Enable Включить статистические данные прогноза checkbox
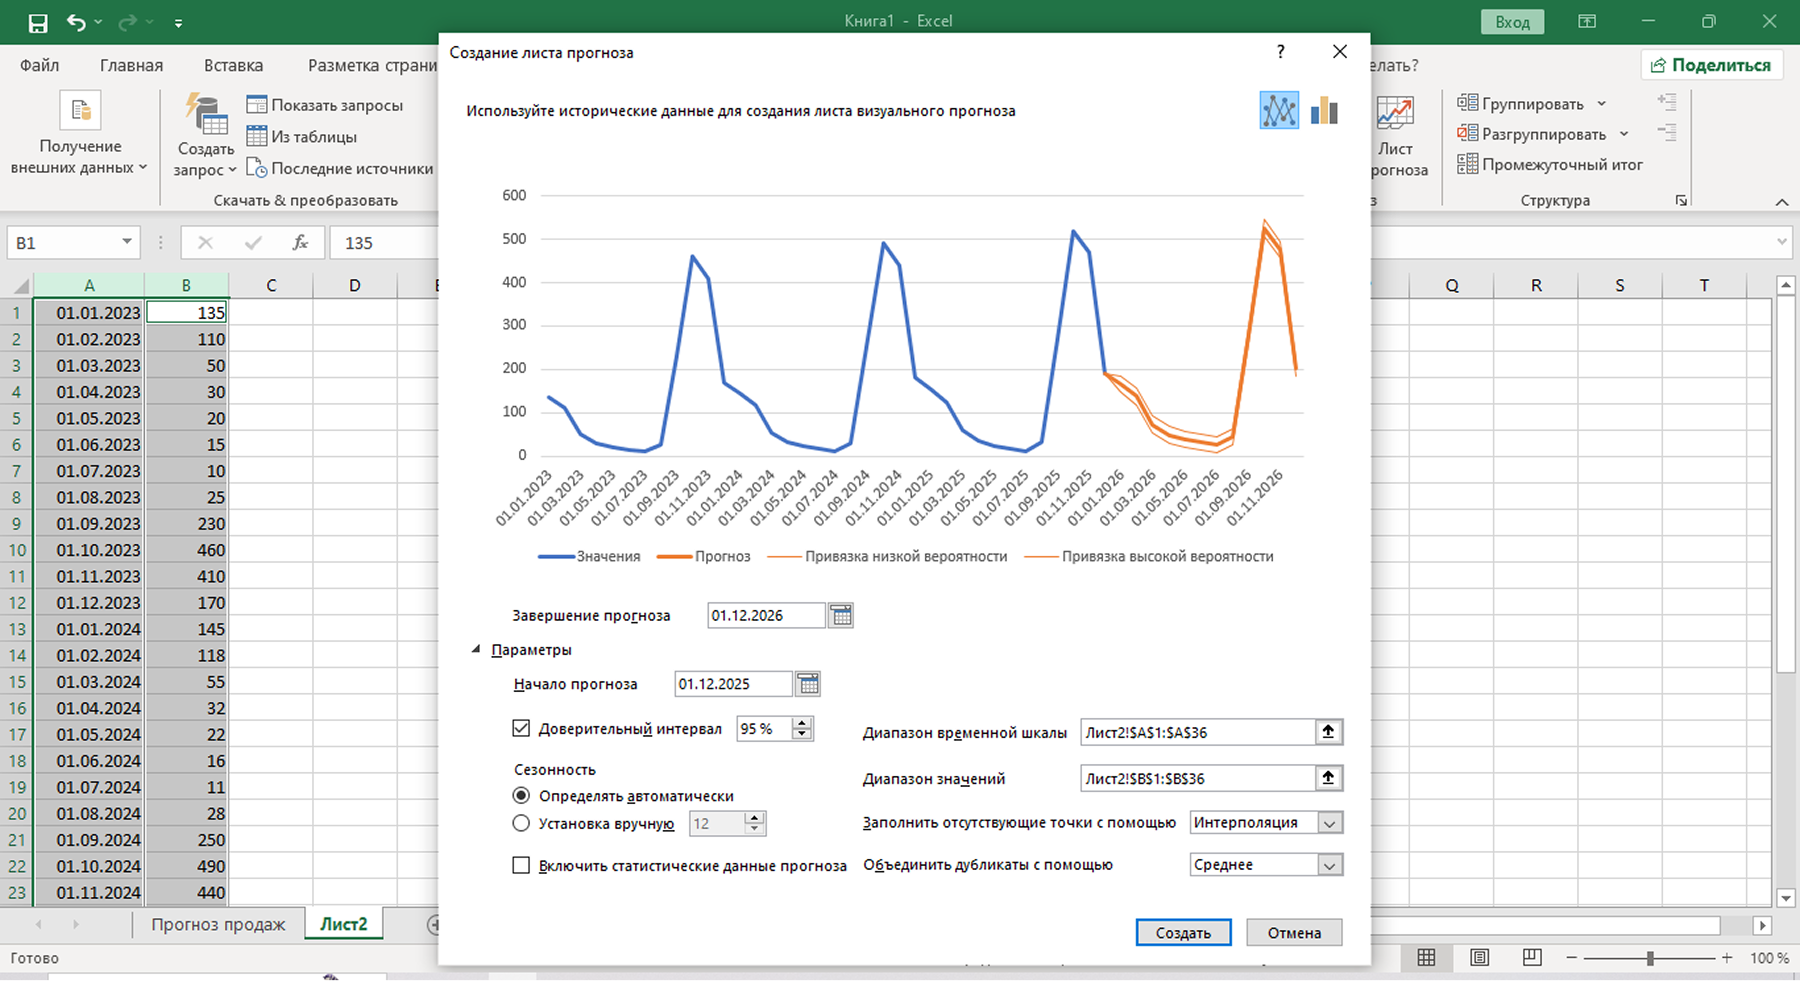This screenshot has height=981, width=1800. pos(521,865)
